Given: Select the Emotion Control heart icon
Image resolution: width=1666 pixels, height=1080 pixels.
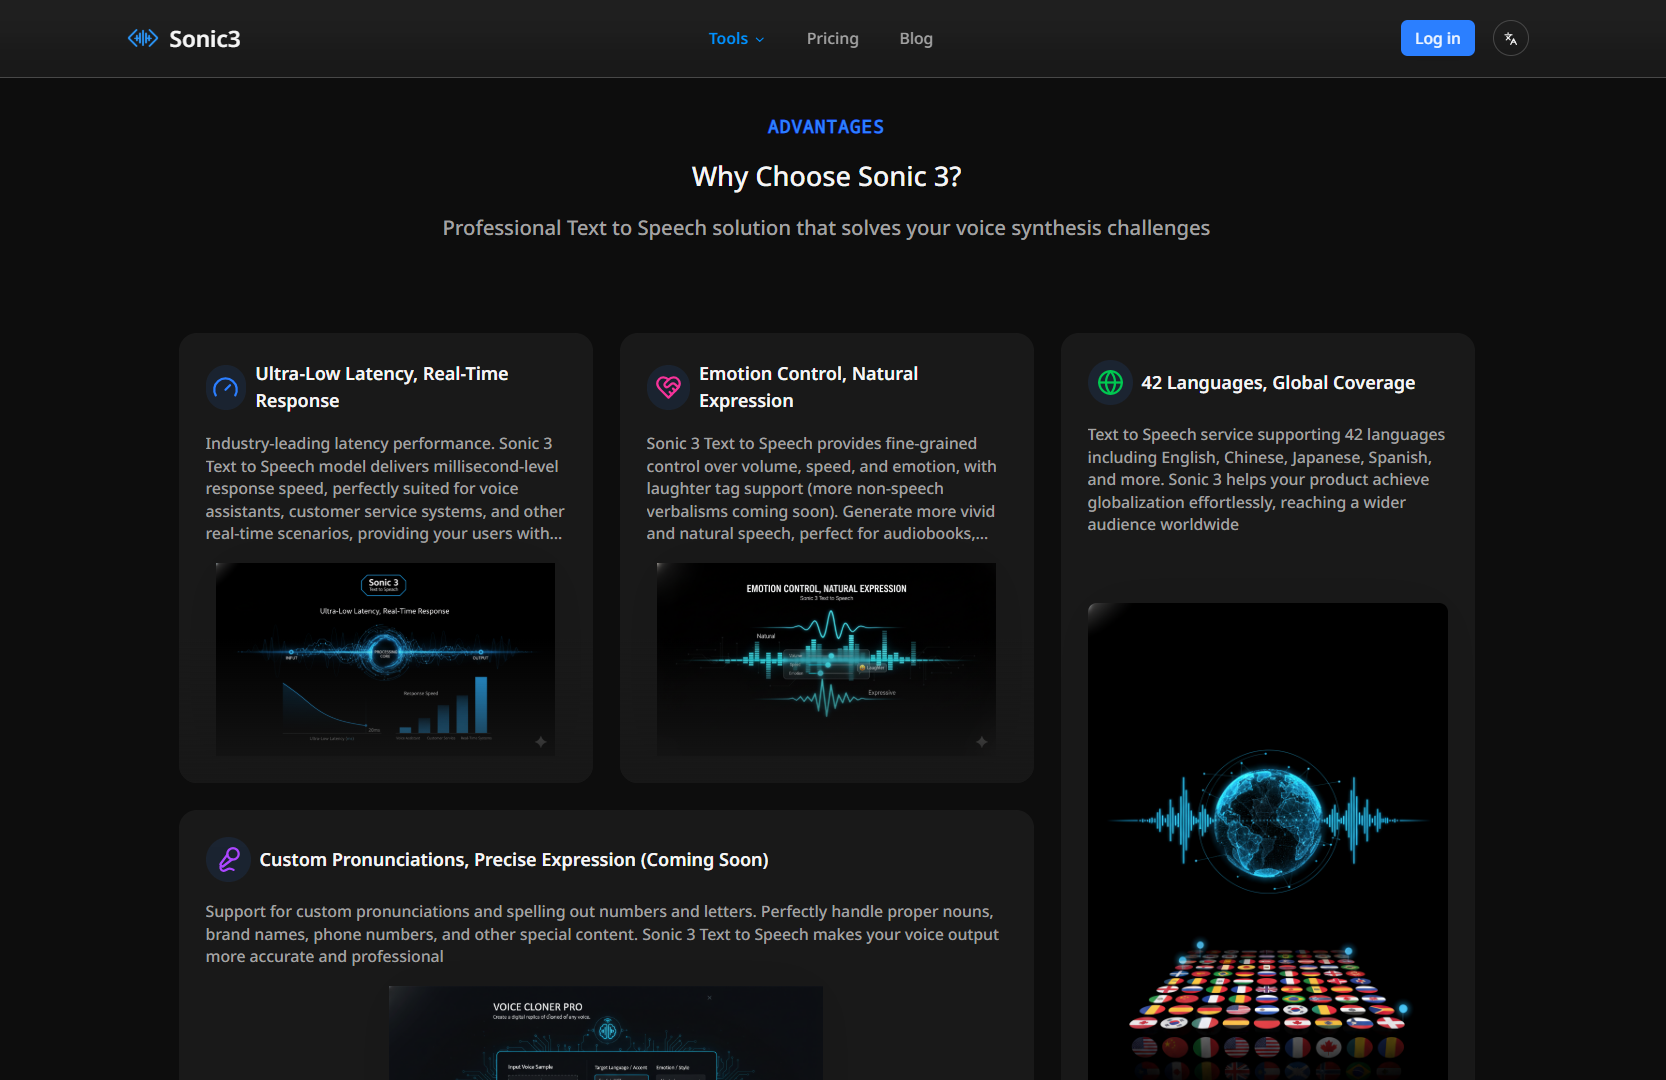Looking at the screenshot, I should tap(667, 387).
